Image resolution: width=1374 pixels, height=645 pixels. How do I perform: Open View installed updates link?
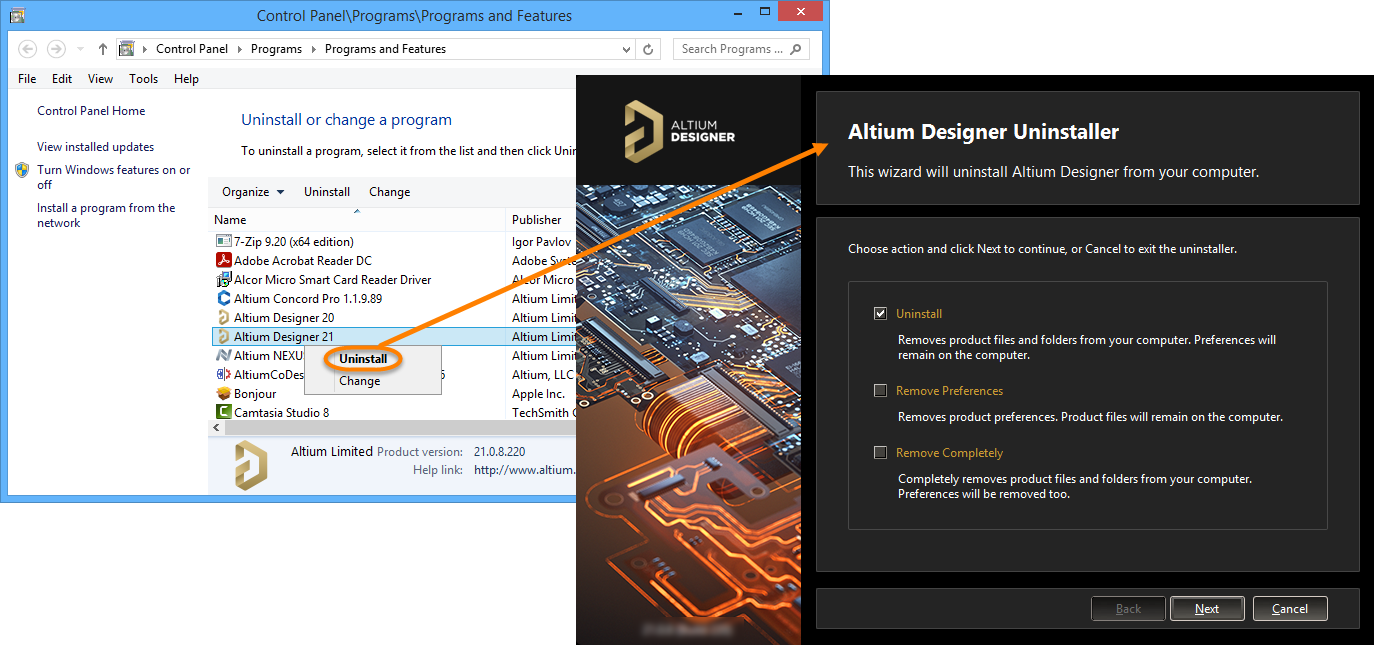95,147
